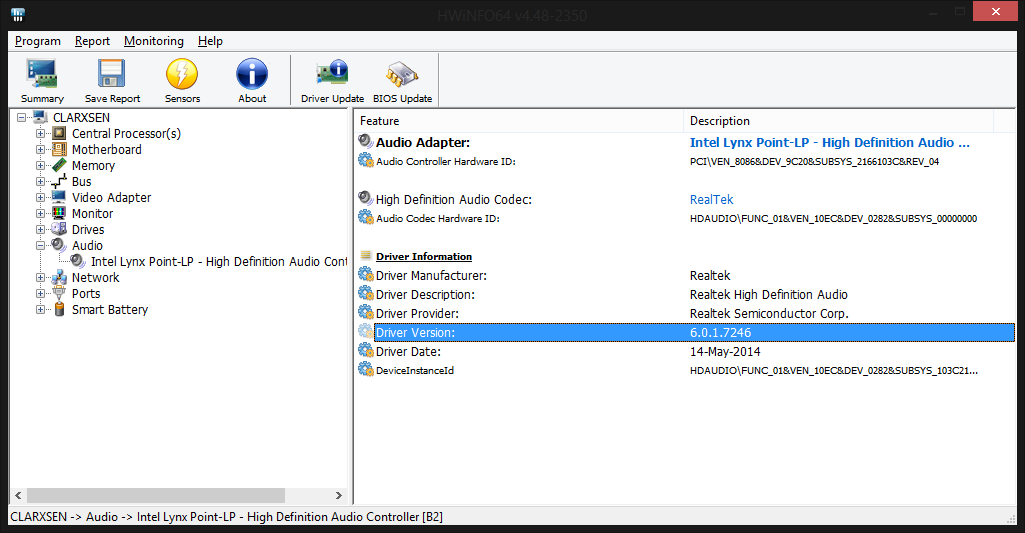Expand the Bus node

pos(41,182)
